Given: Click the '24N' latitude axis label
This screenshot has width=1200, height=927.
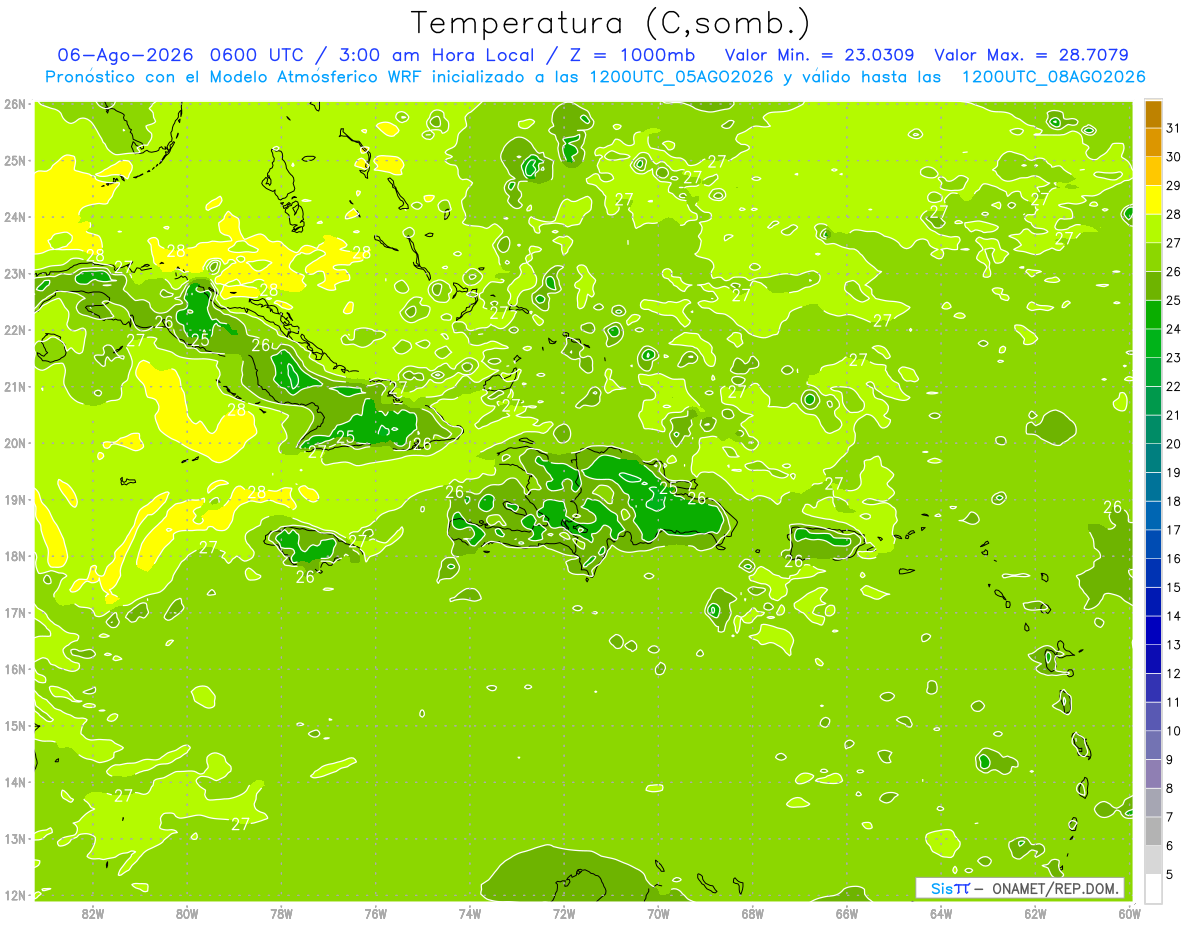Looking at the screenshot, I should 16,217.
